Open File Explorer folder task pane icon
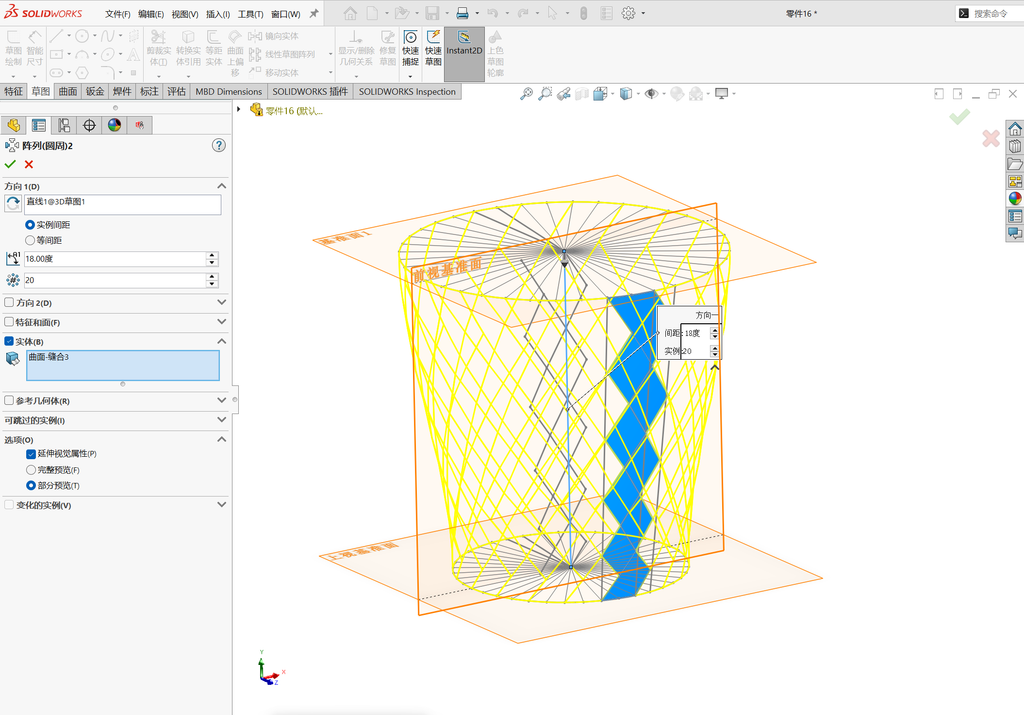 1015,164
